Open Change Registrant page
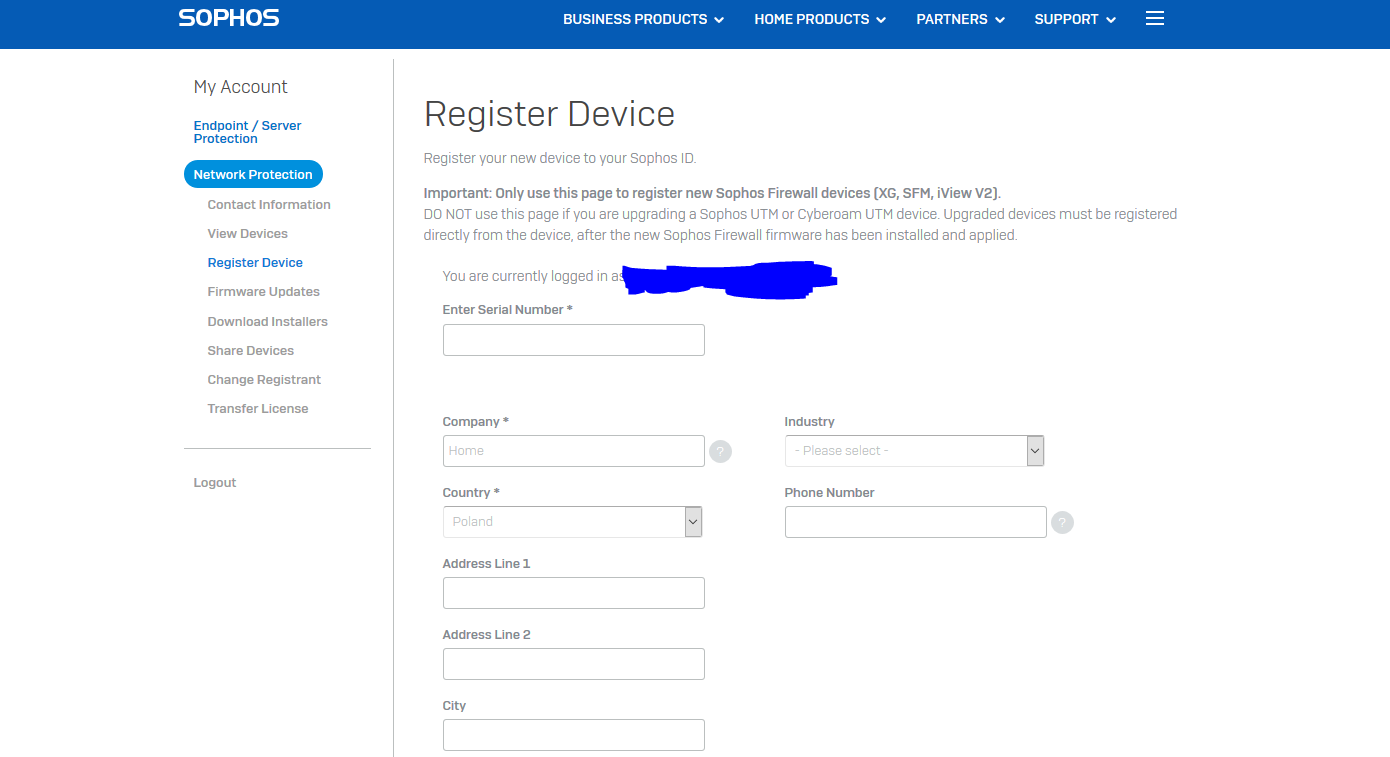The image size is (1390, 757). point(264,379)
